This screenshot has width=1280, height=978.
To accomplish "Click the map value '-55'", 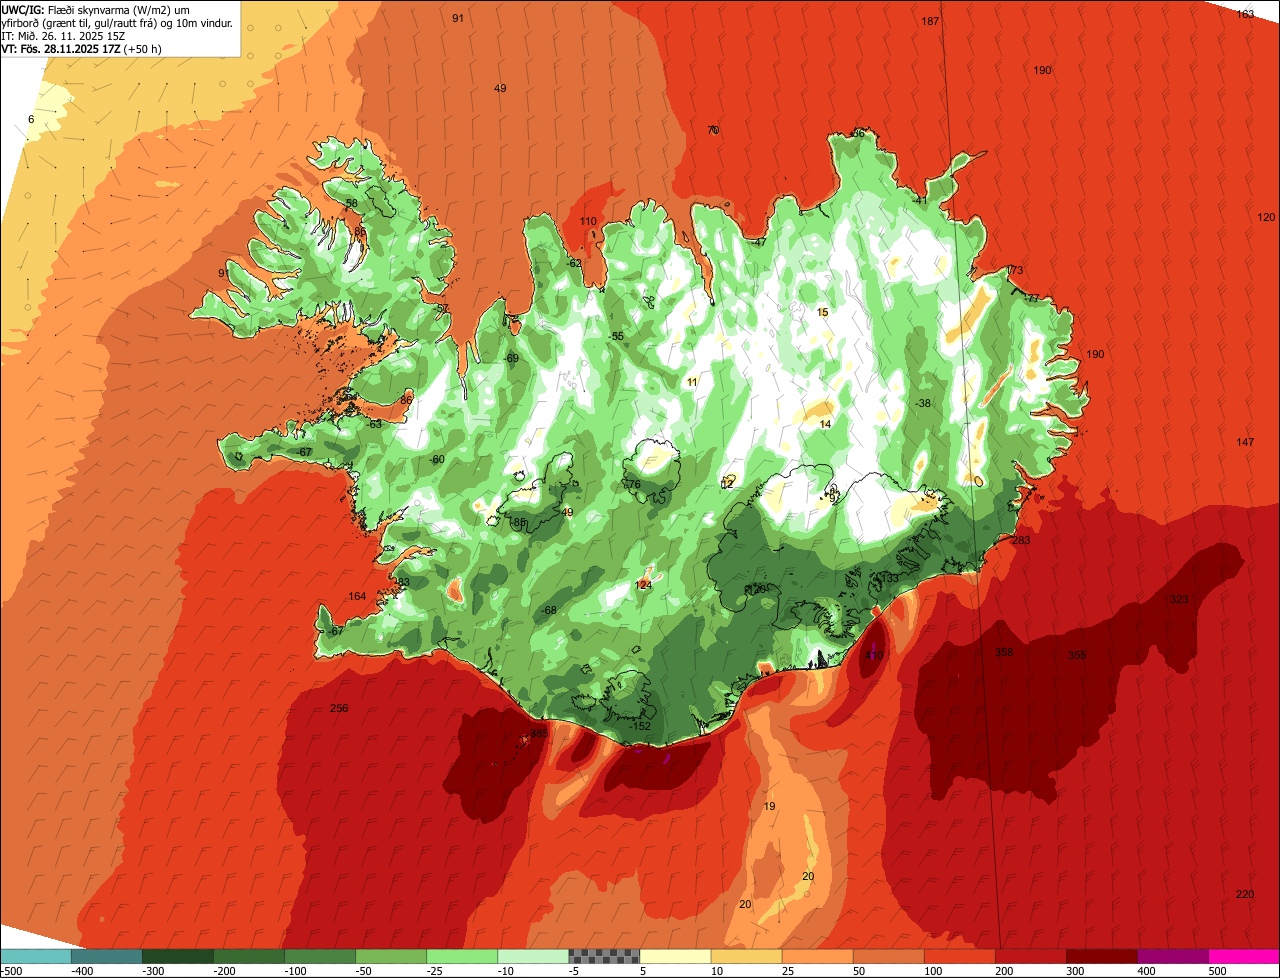I will click(x=617, y=336).
